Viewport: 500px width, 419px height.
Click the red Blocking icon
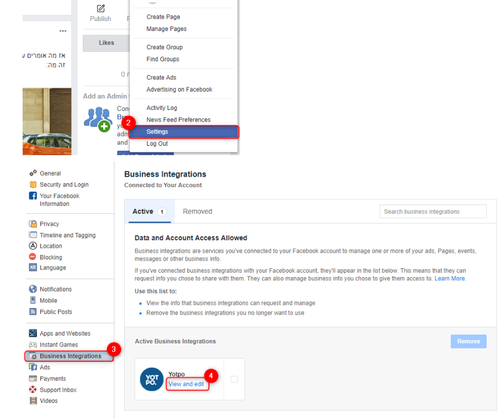[x=33, y=257]
